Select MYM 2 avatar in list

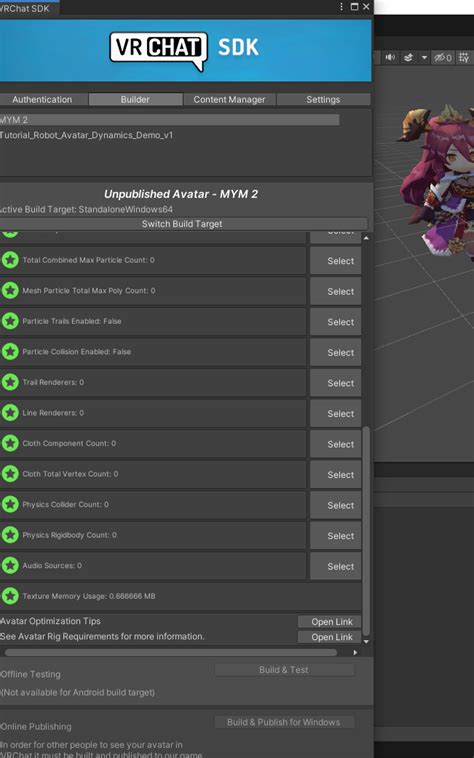click(169, 119)
